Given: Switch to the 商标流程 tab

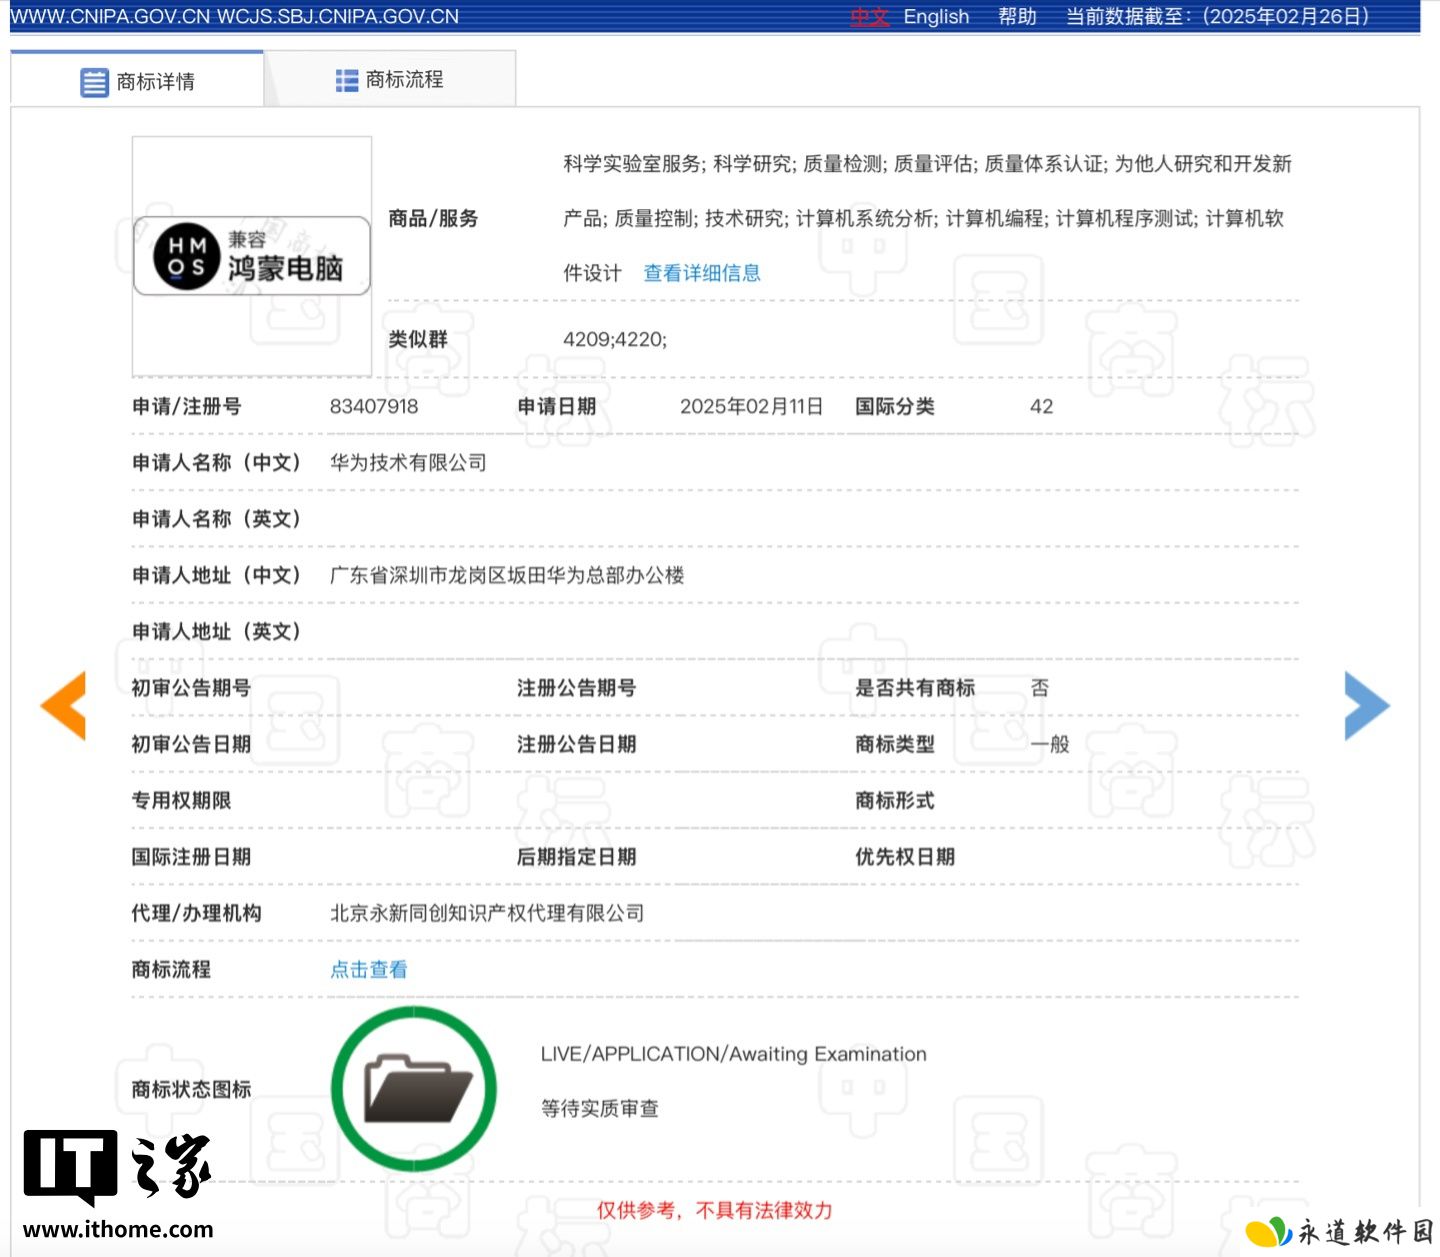Looking at the screenshot, I should 390,79.
